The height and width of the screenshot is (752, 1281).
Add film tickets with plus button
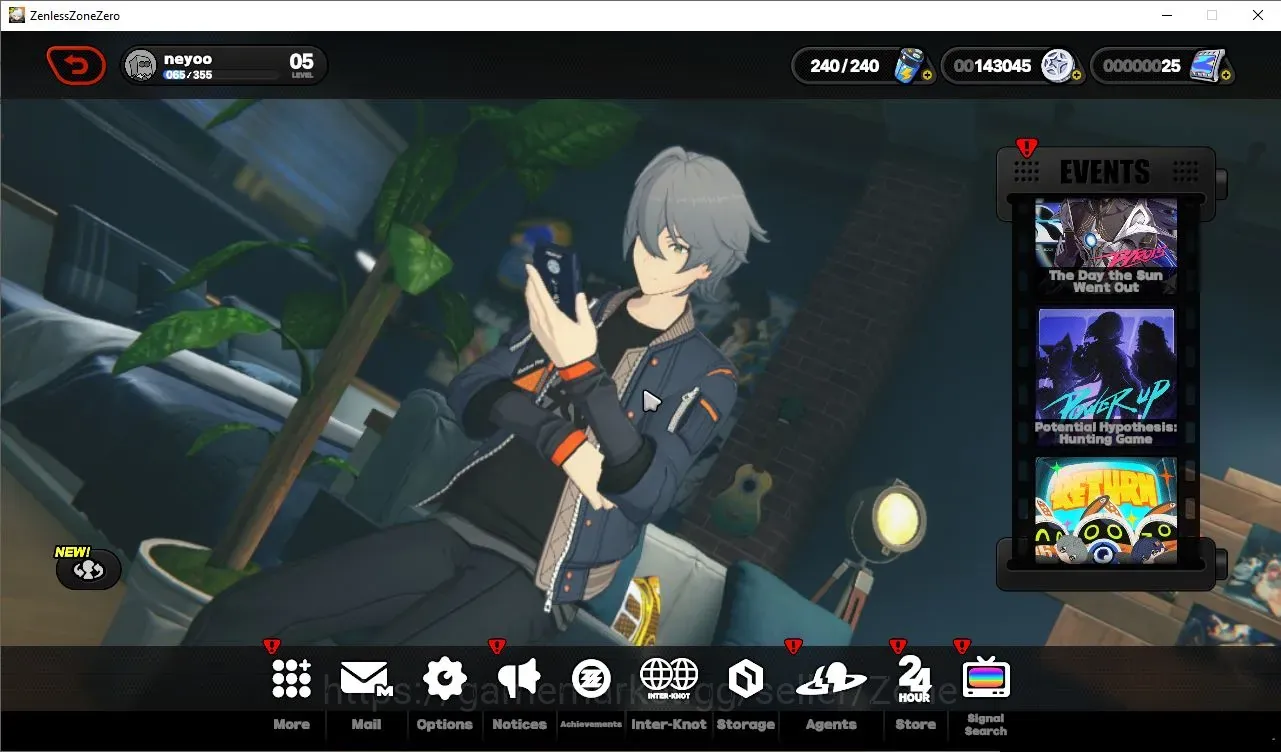[x=1226, y=75]
